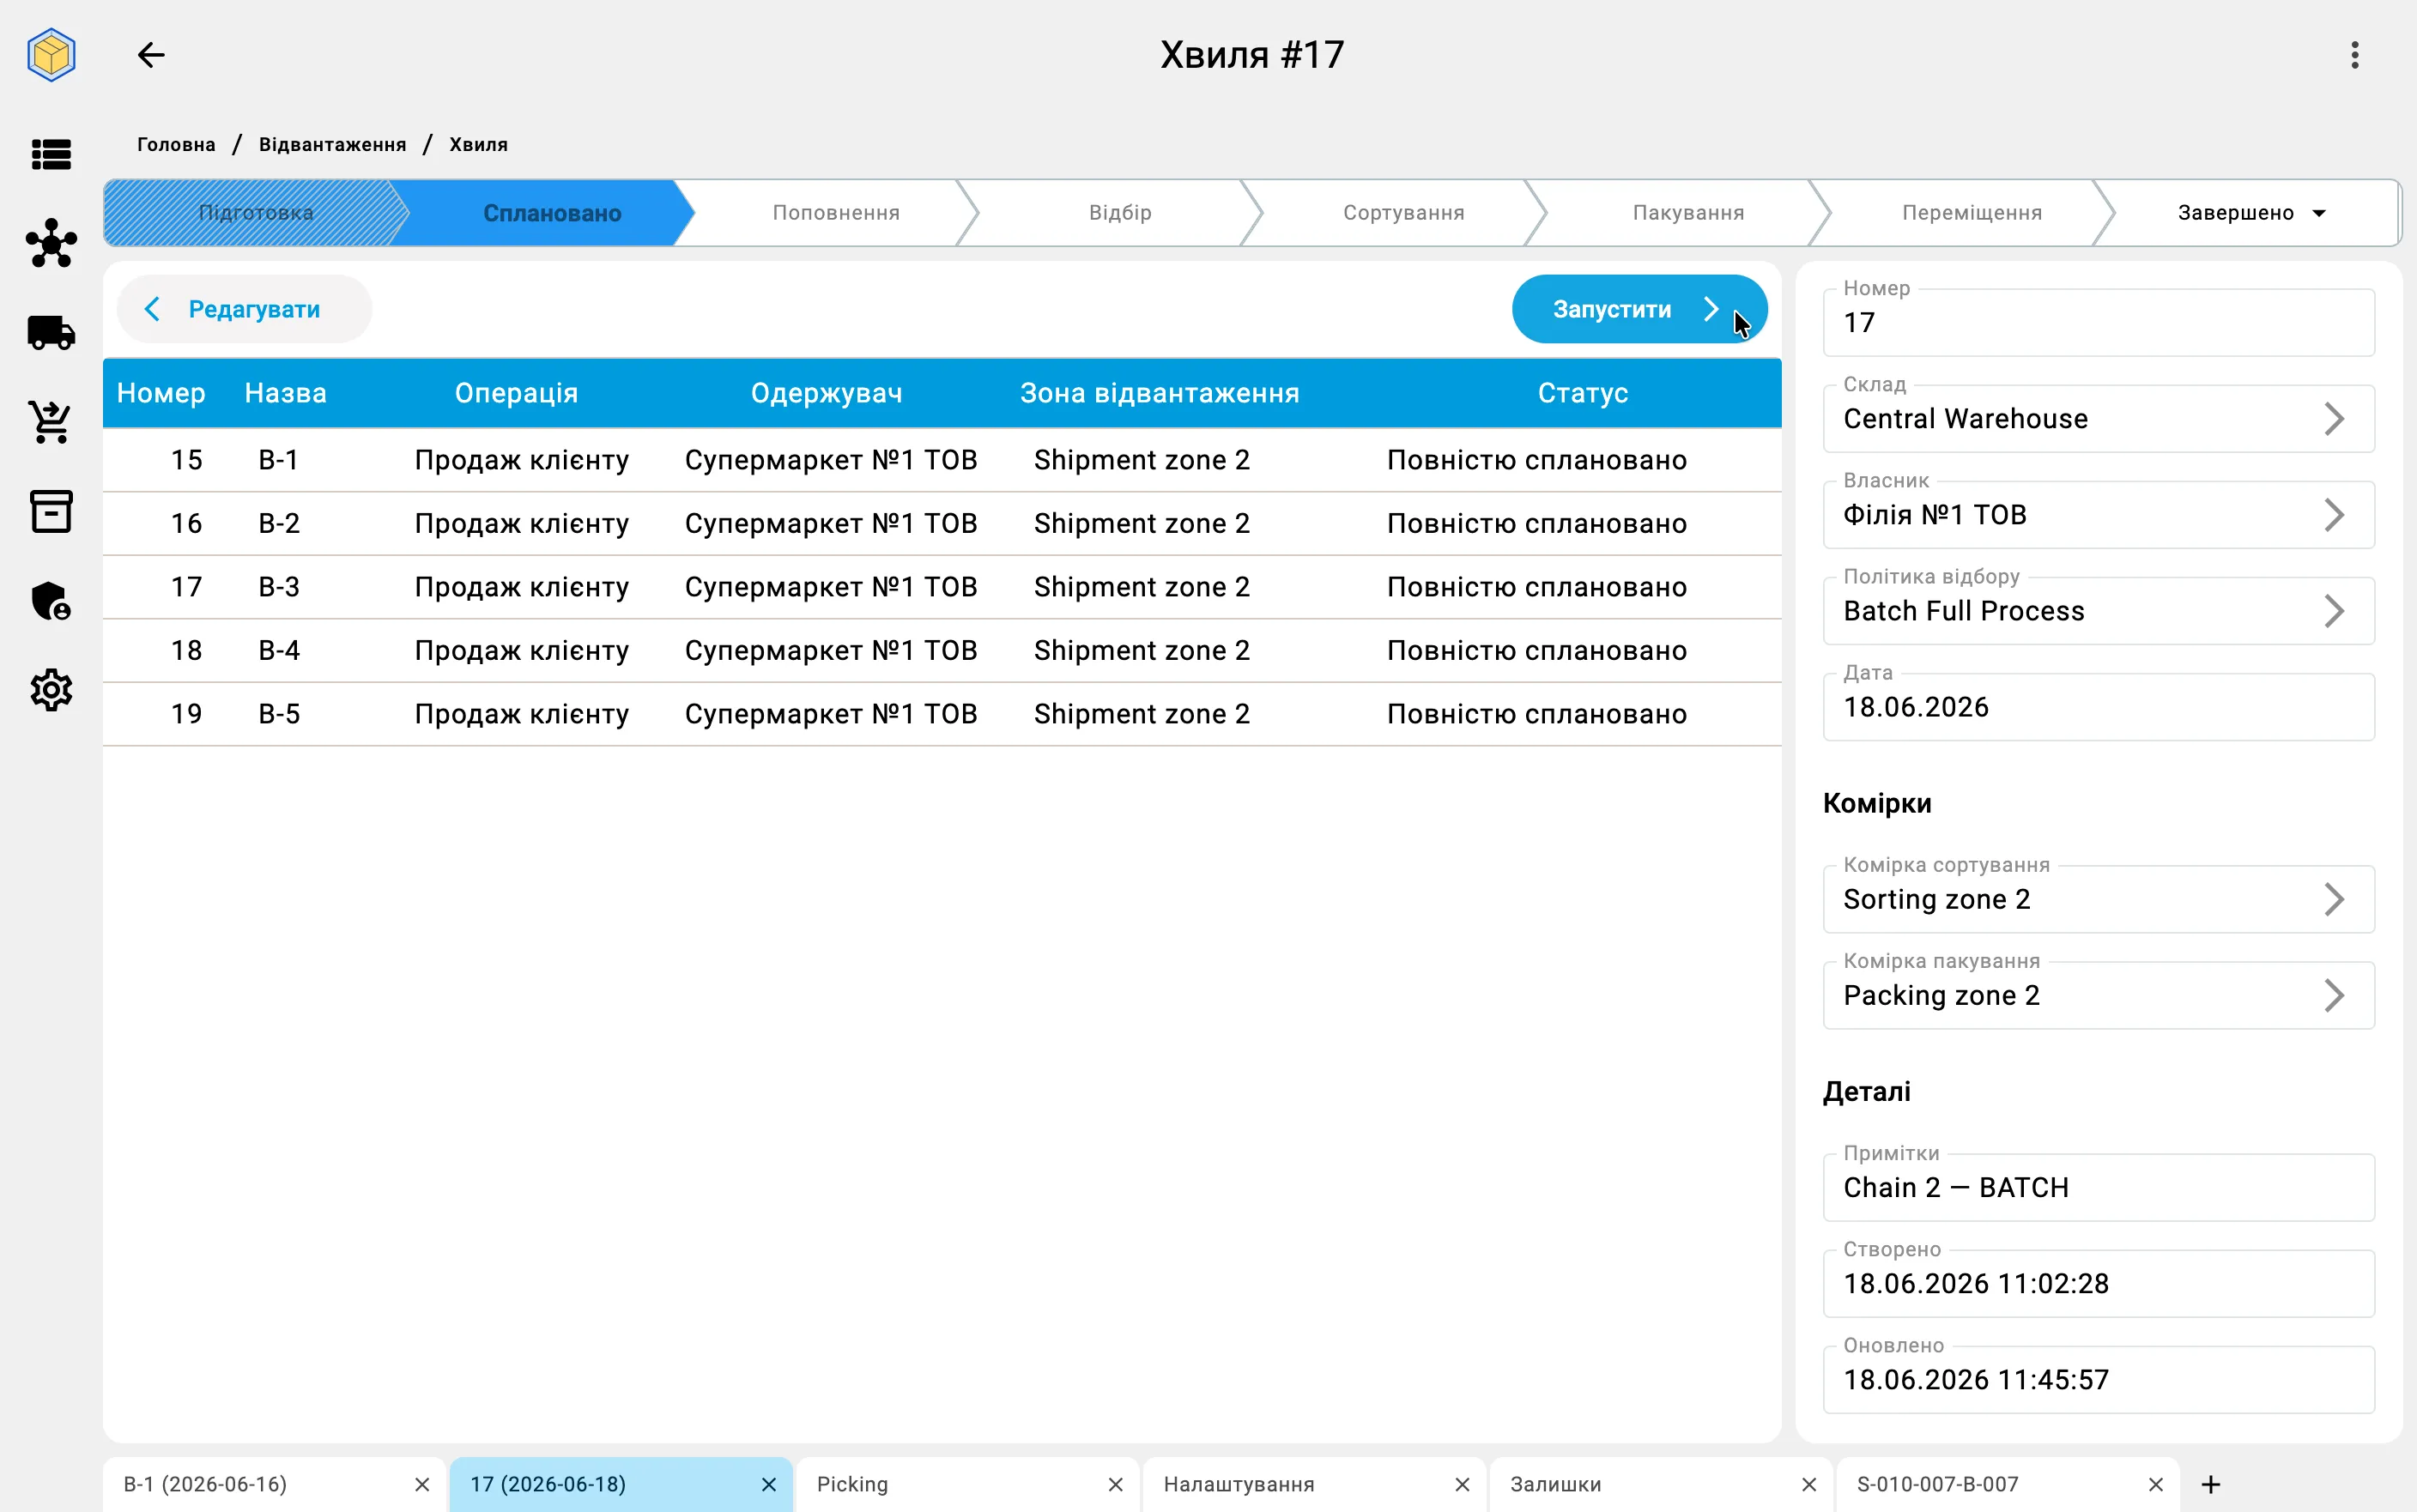Click the Дата field showing 18.06.2026

[x=2098, y=707]
